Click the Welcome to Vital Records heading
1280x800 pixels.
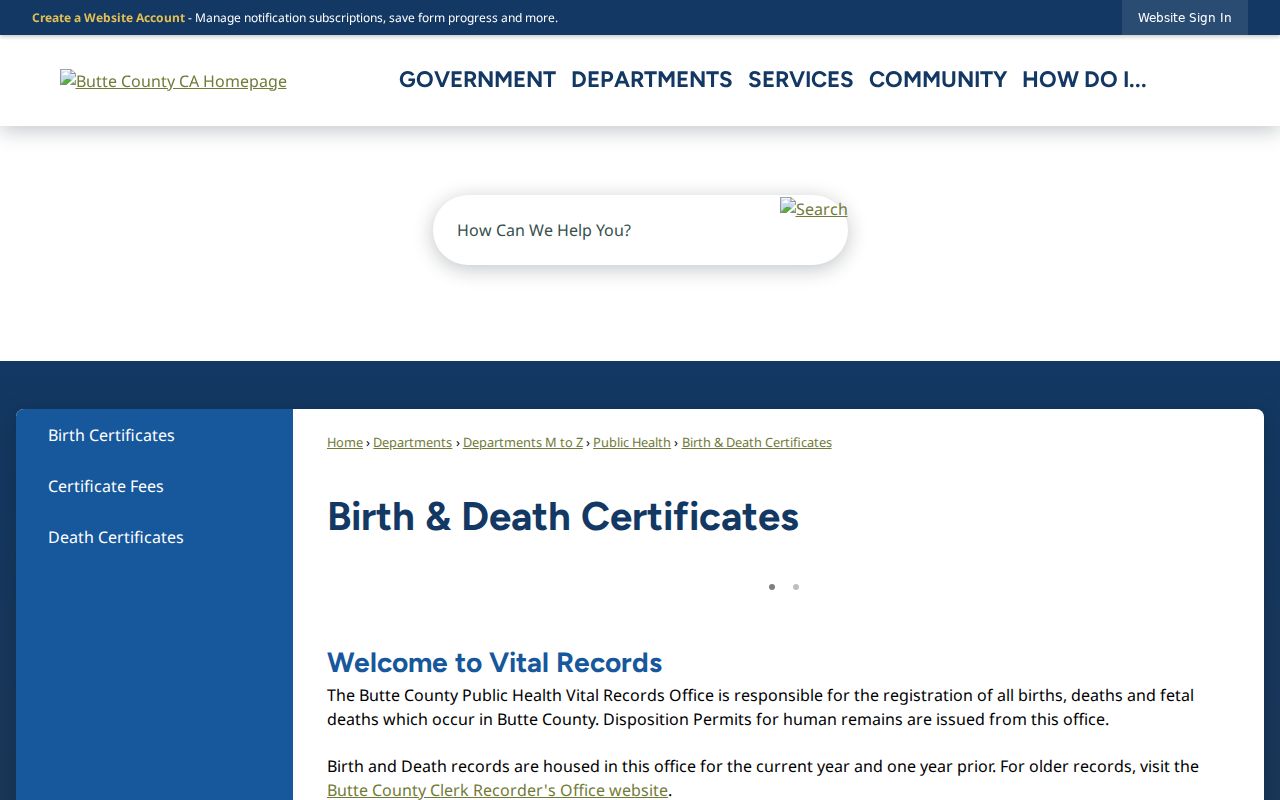[494, 663]
